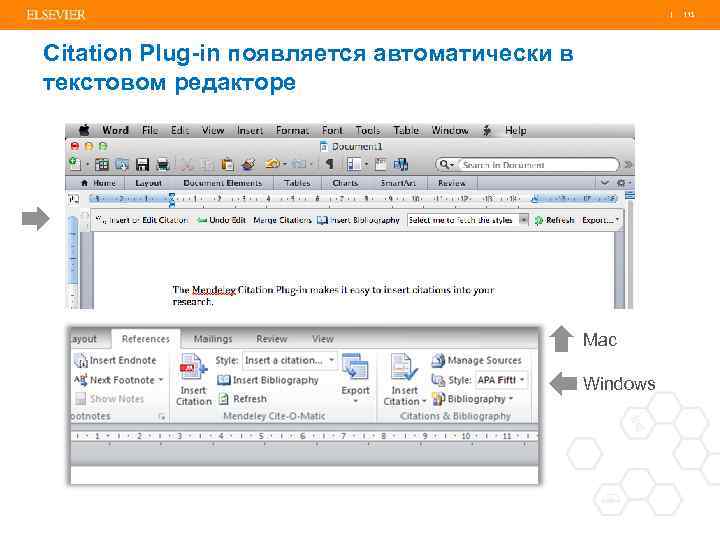Screen dimensions: 720x540
Task: Open the Window menu
Action: click(x=450, y=130)
